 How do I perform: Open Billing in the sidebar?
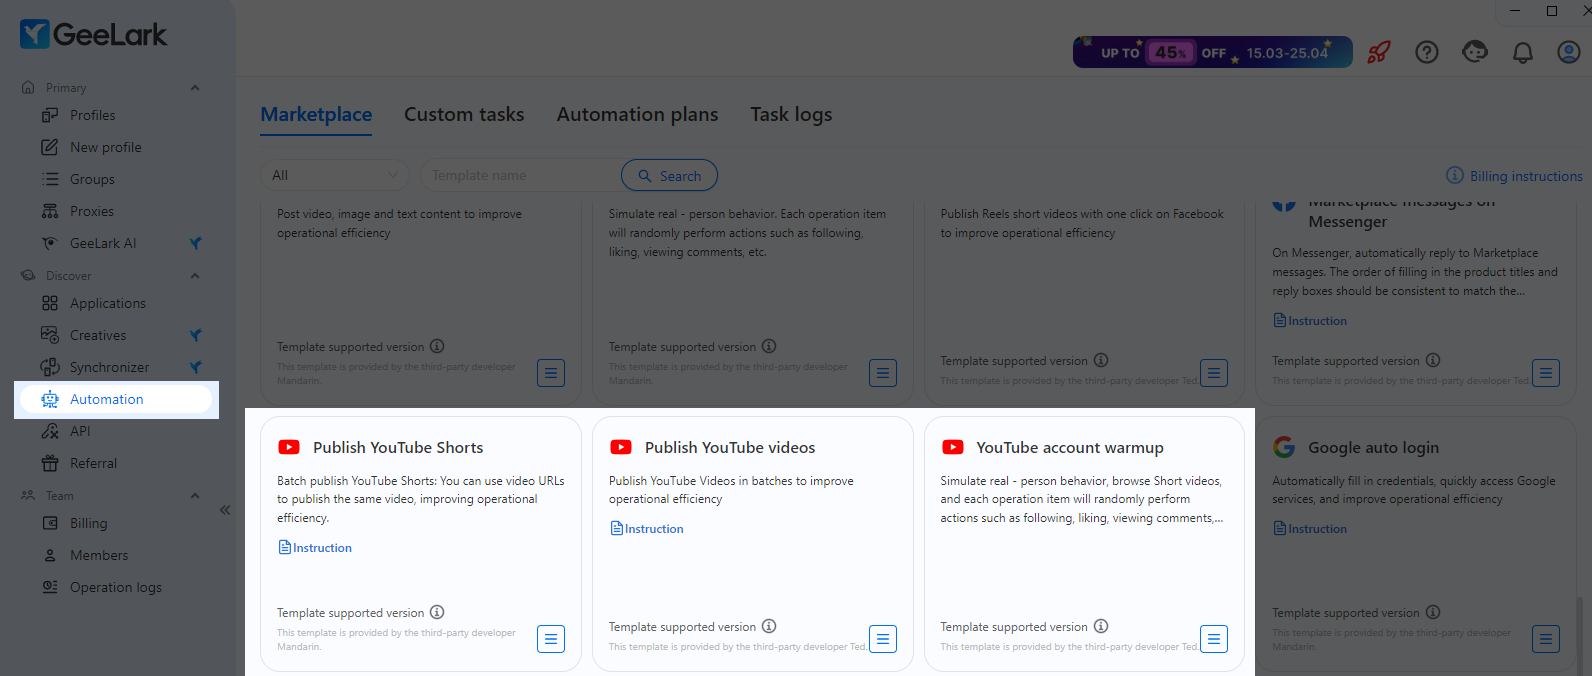tap(88, 523)
